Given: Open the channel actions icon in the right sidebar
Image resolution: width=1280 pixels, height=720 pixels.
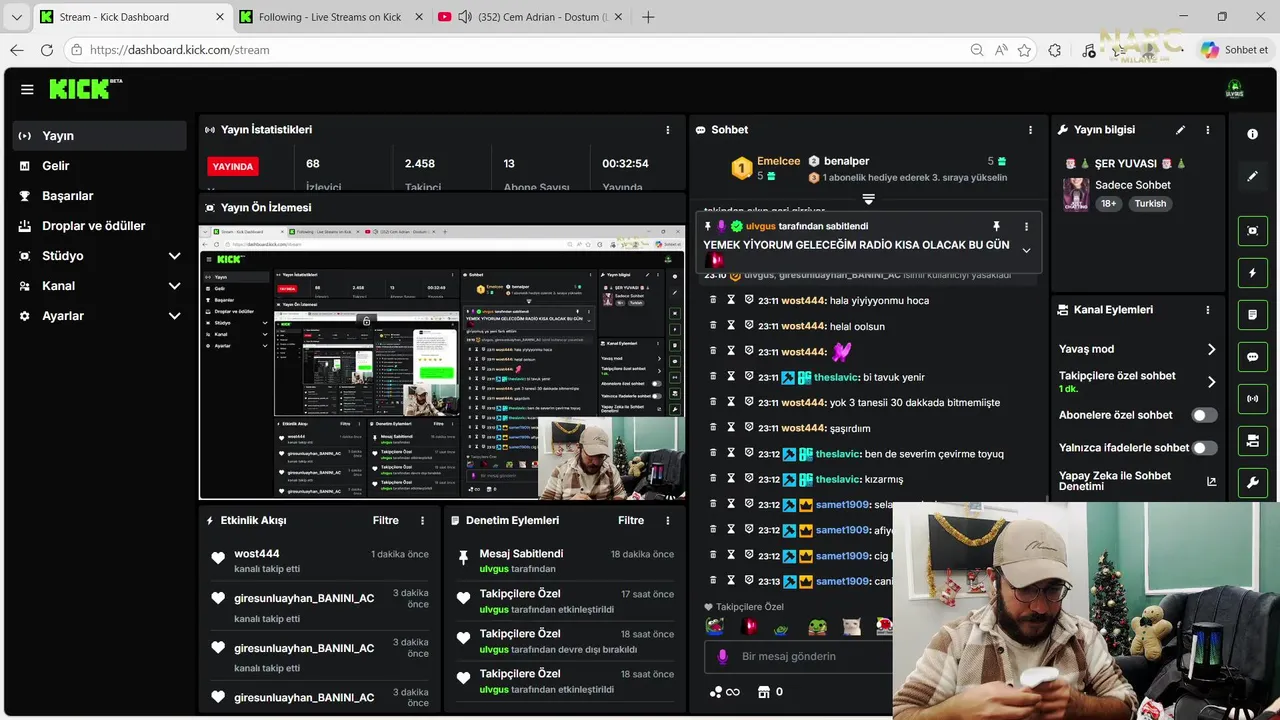Looking at the screenshot, I should (x=1252, y=441).
